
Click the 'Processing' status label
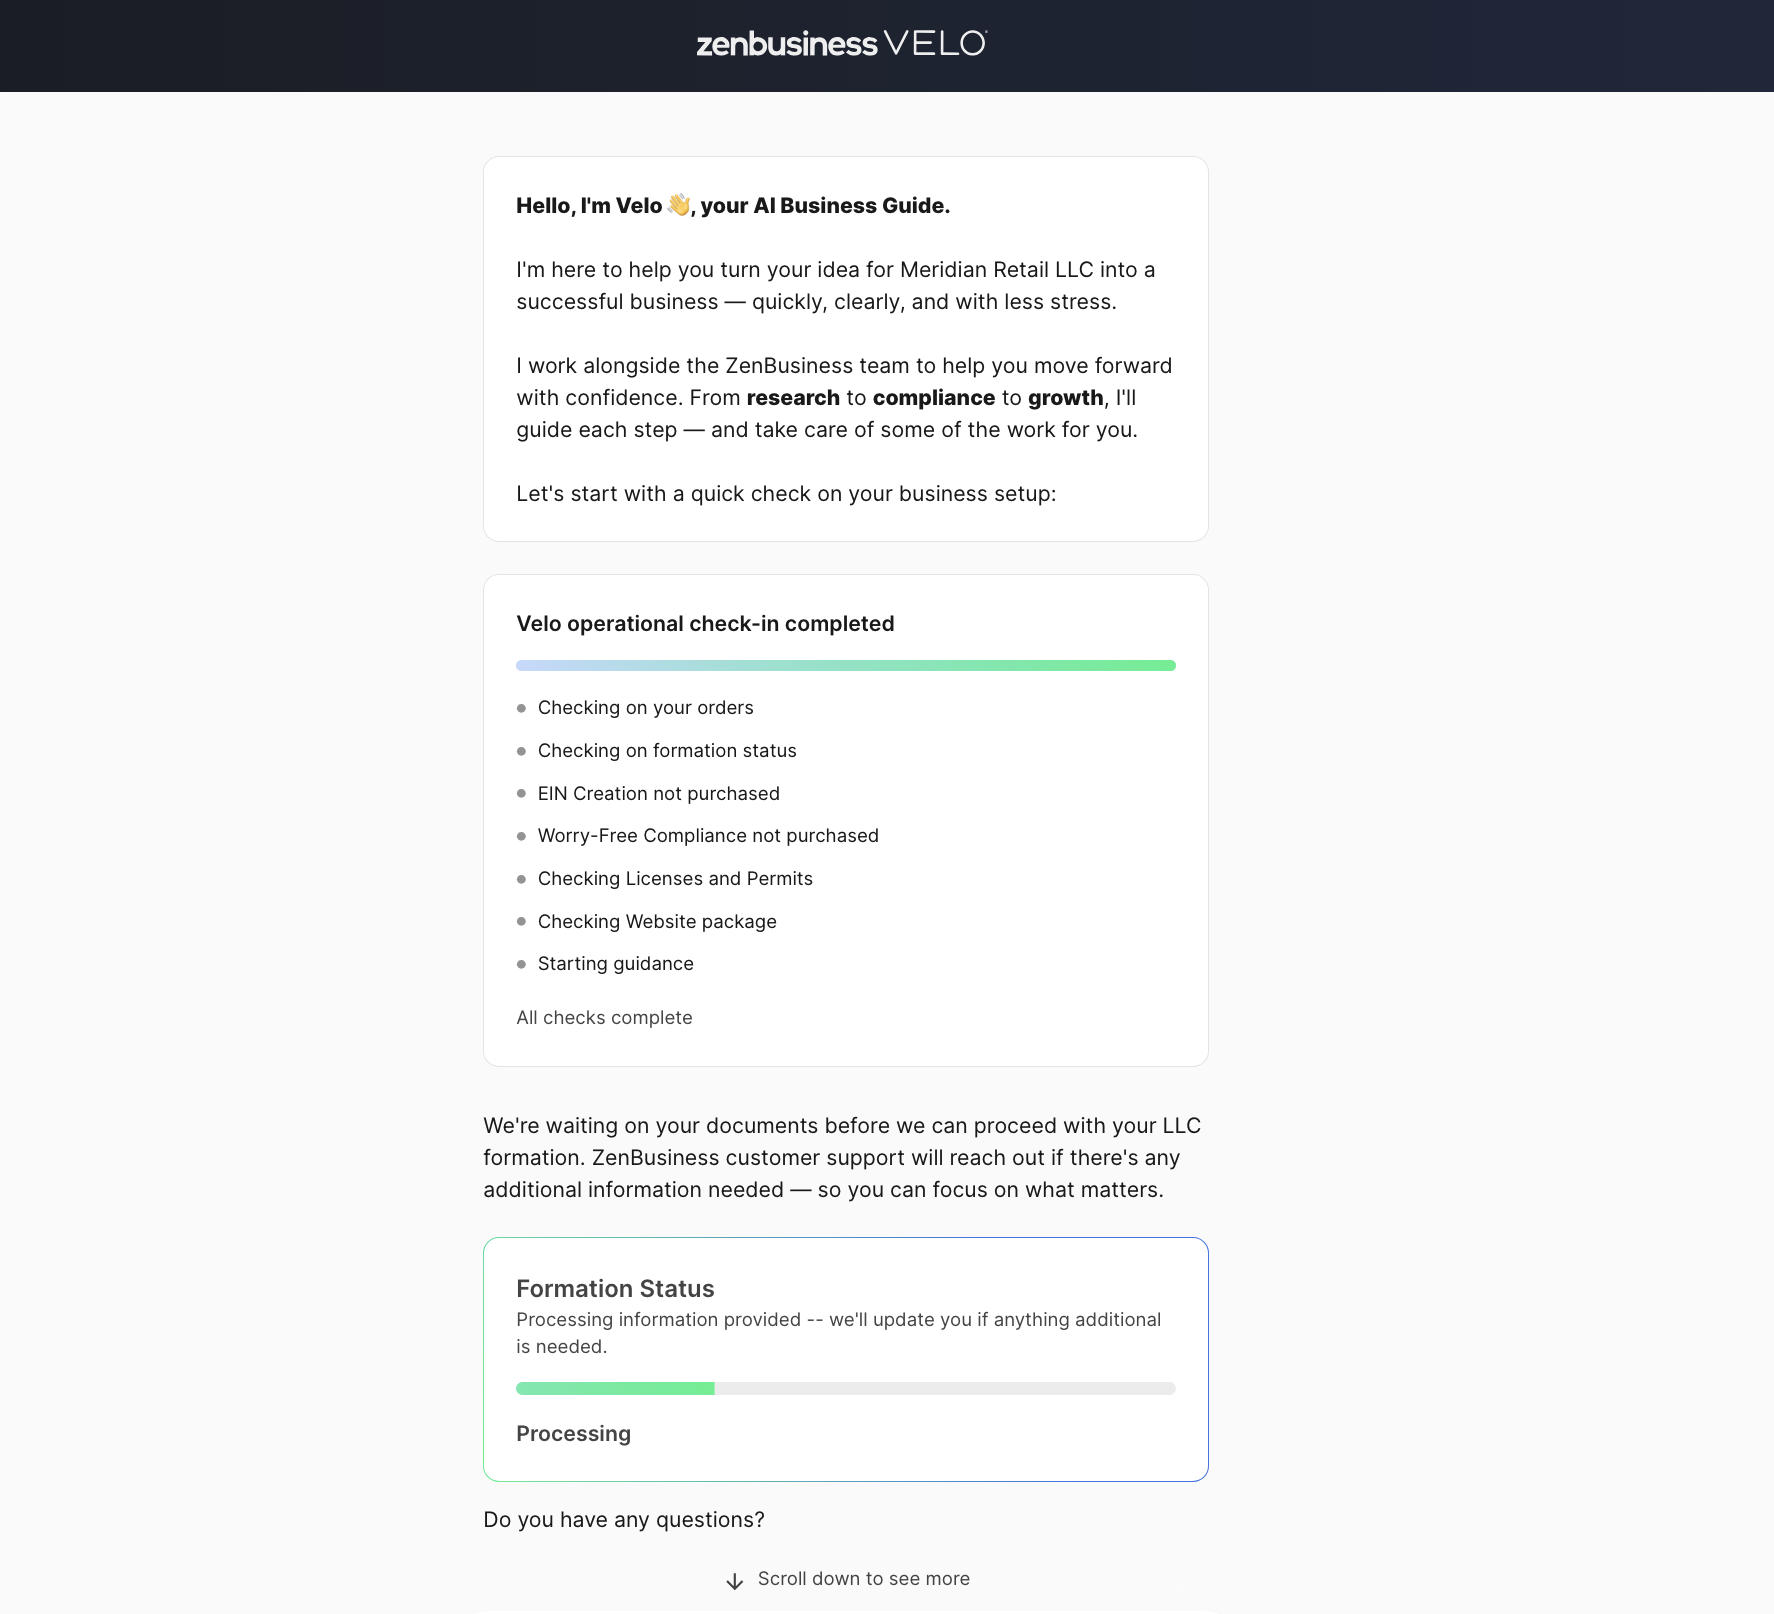573,1434
